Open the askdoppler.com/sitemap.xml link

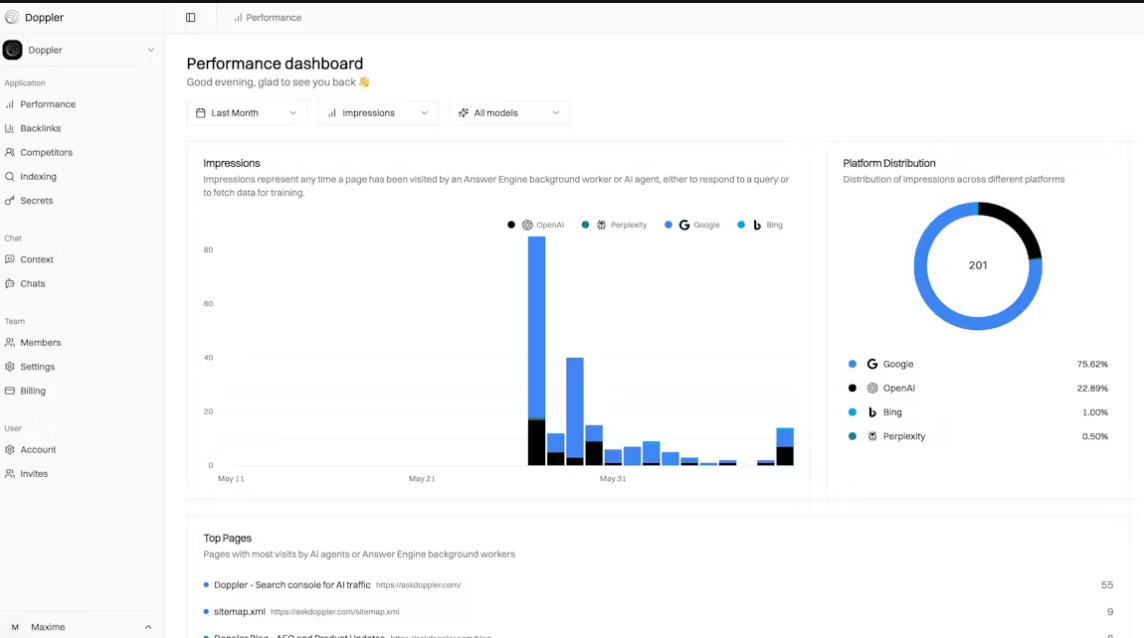335,612
